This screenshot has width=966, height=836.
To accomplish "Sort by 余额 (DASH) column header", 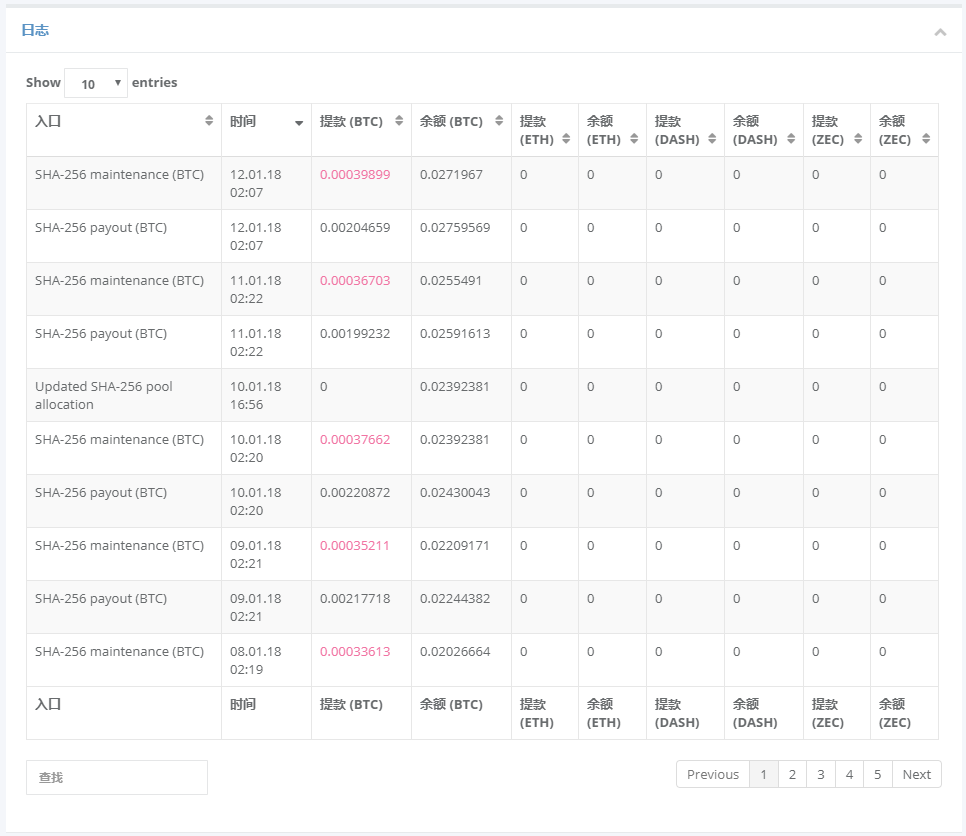I will click(x=763, y=130).
